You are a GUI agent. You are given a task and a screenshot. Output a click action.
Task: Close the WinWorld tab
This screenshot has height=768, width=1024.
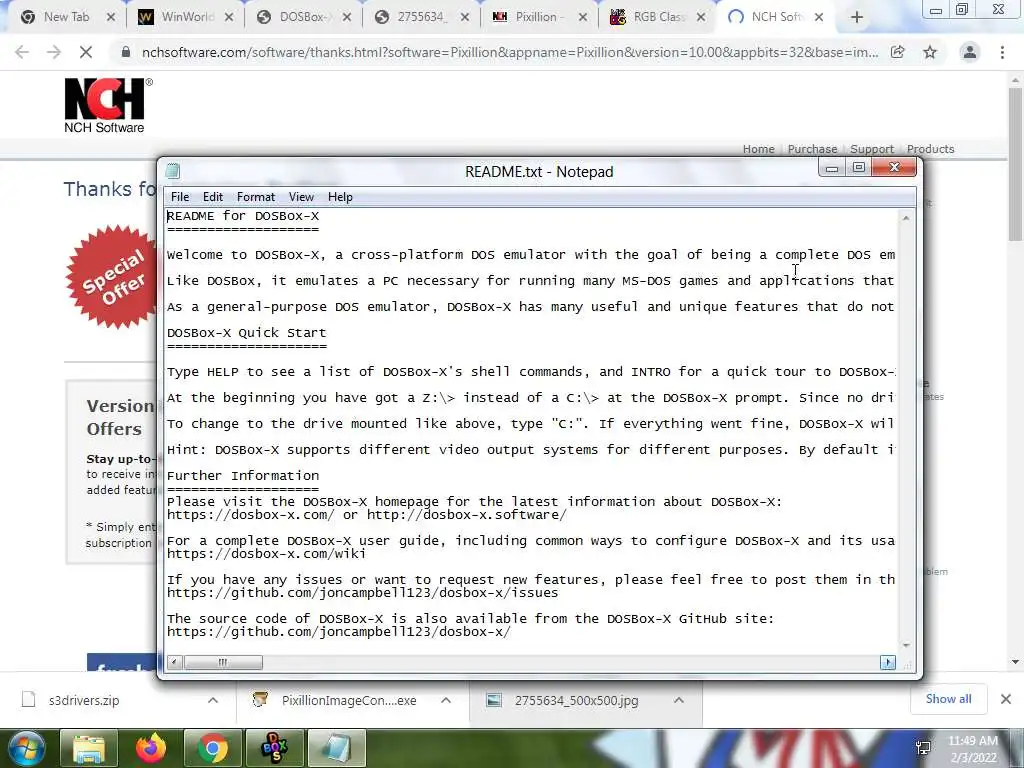pyautogui.click(x=229, y=17)
